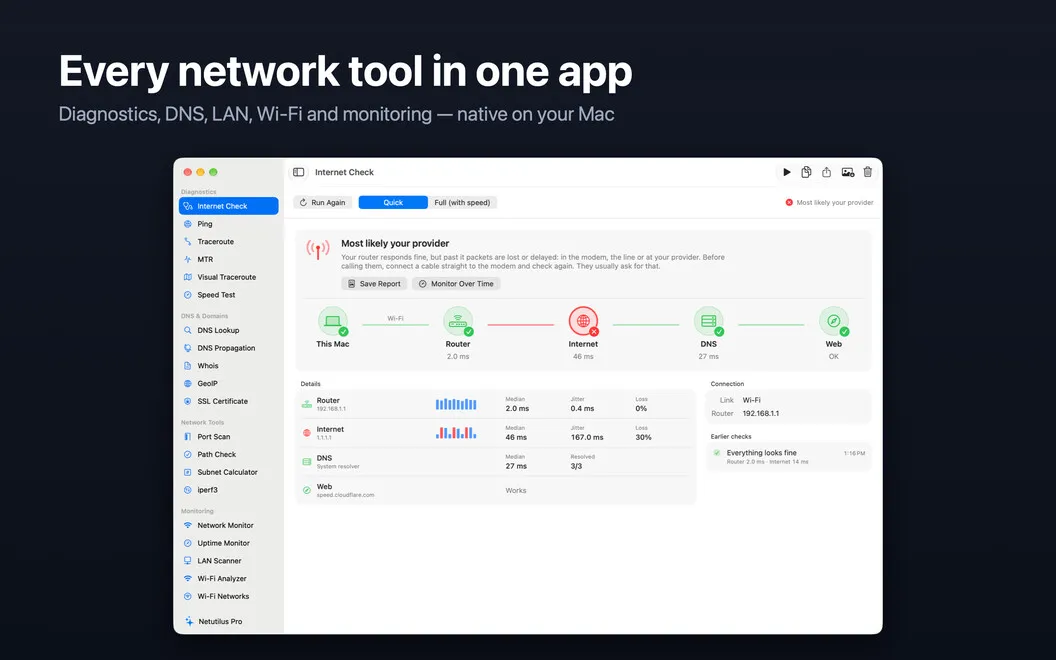Click the This Mac laptop icon
Screen dimensions: 1056x660
[333, 321]
